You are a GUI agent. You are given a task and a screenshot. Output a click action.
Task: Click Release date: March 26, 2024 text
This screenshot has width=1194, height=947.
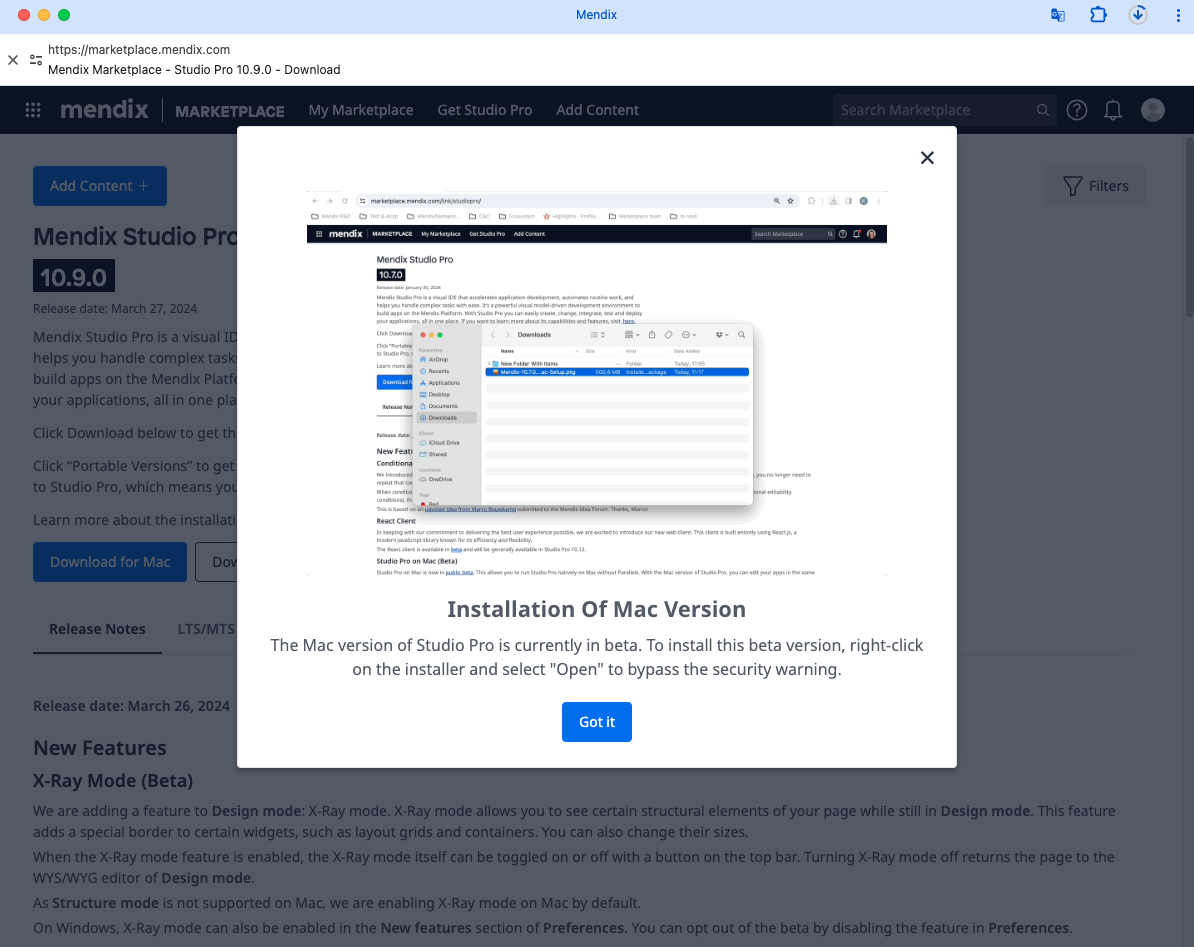132,706
